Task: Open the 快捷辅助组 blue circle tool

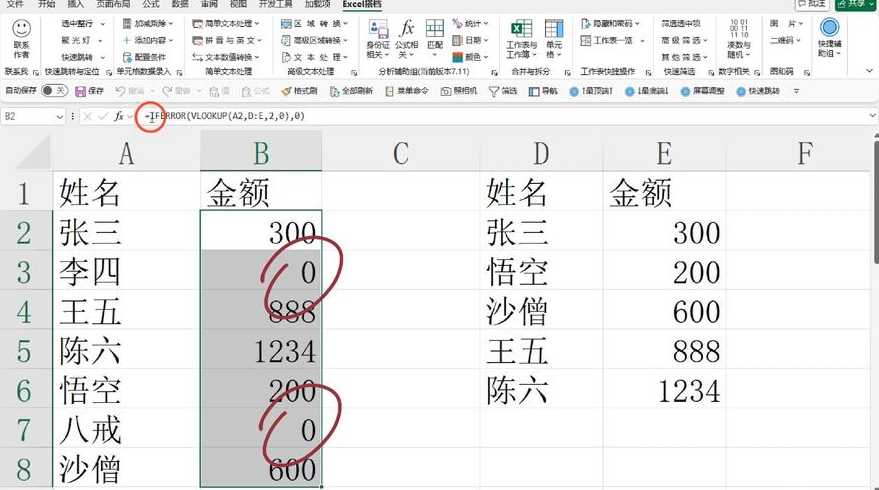Action: click(829, 37)
